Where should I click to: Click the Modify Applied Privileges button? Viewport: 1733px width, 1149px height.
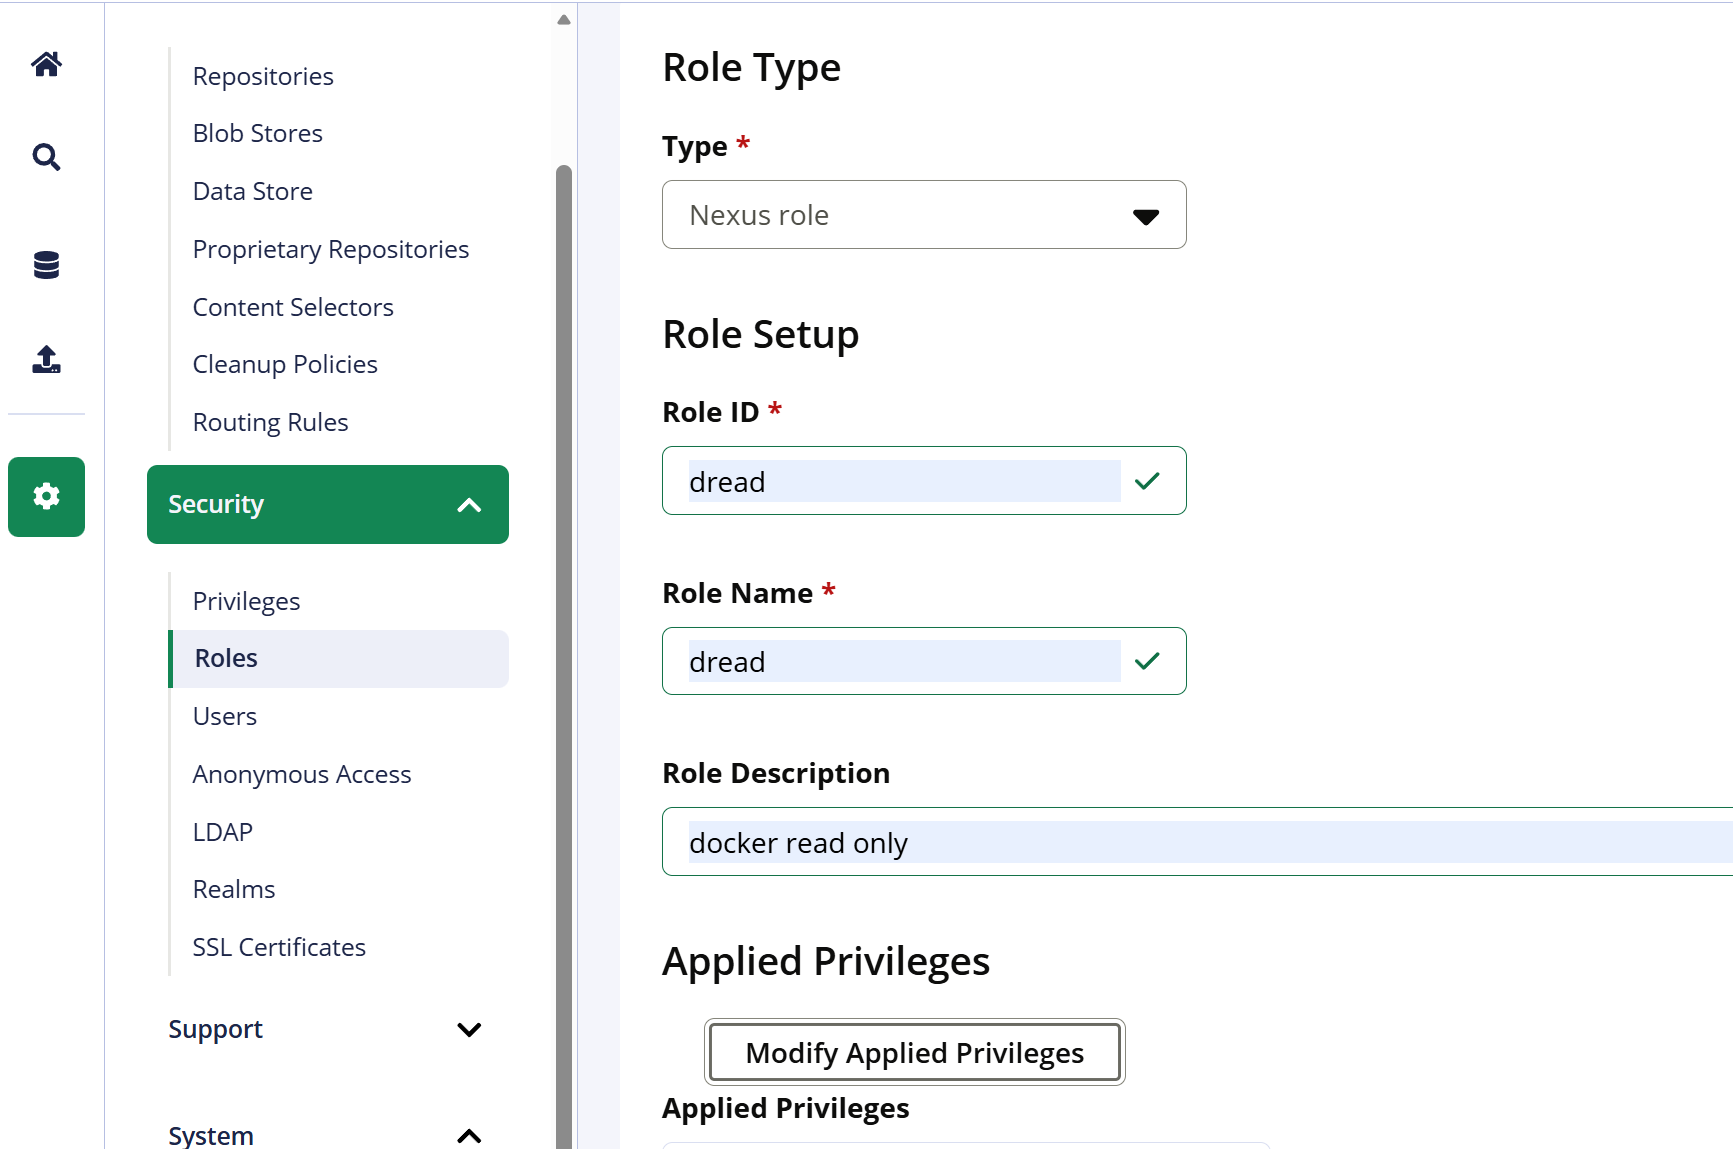point(914,1053)
